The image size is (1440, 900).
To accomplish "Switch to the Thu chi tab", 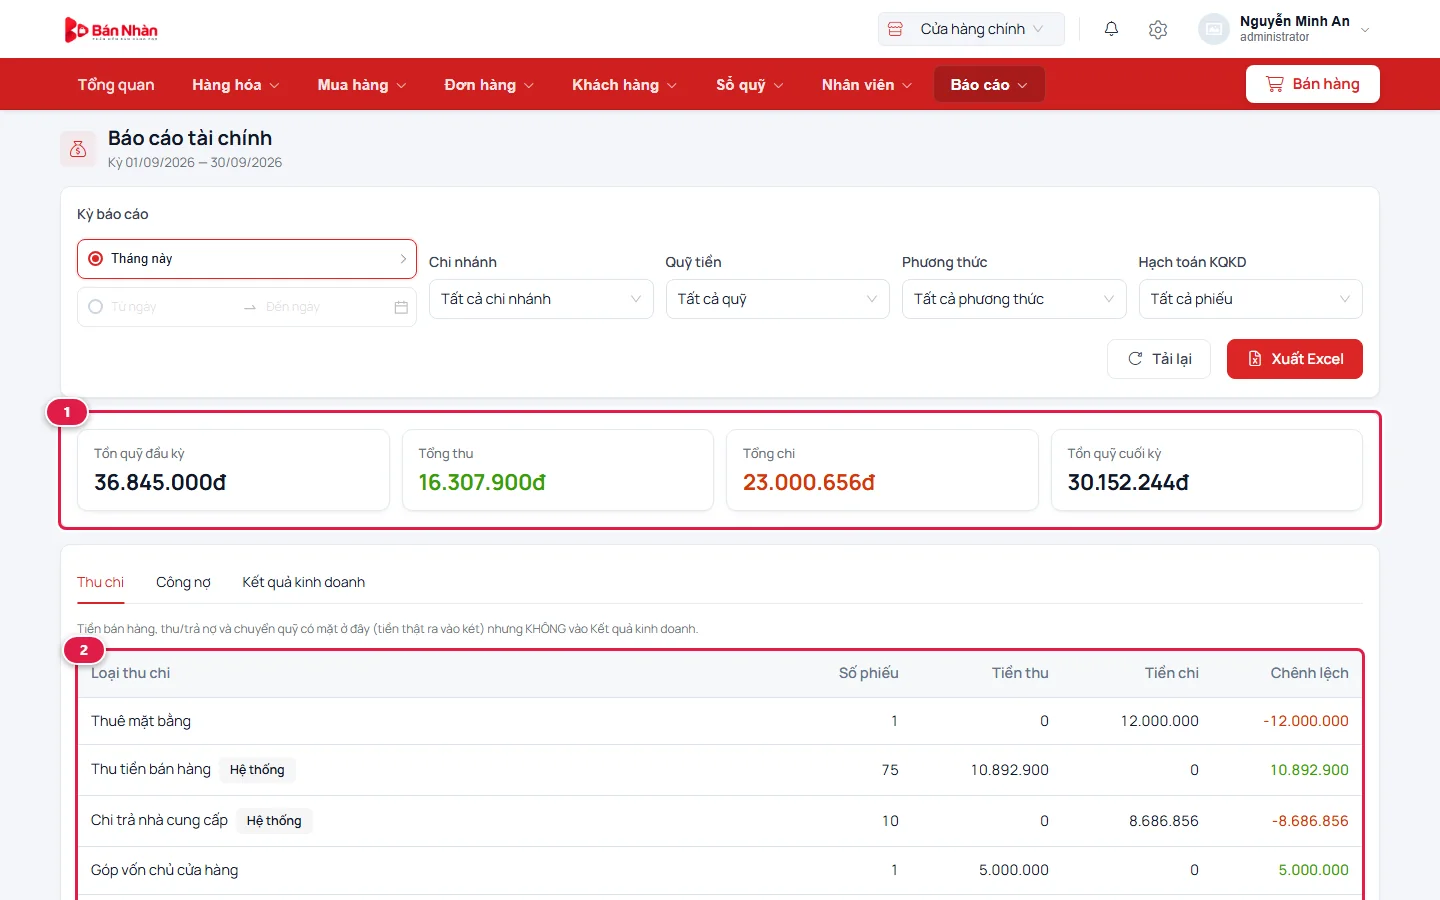I will point(101,582).
